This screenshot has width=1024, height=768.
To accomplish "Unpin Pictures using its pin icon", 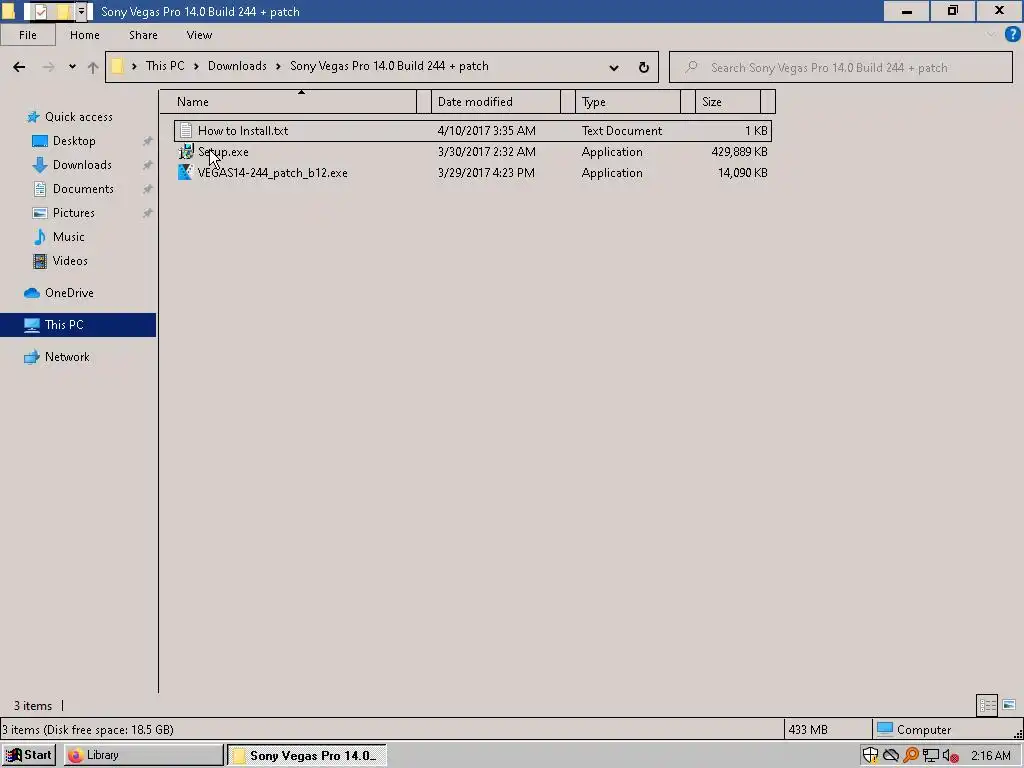I will [x=148, y=214].
